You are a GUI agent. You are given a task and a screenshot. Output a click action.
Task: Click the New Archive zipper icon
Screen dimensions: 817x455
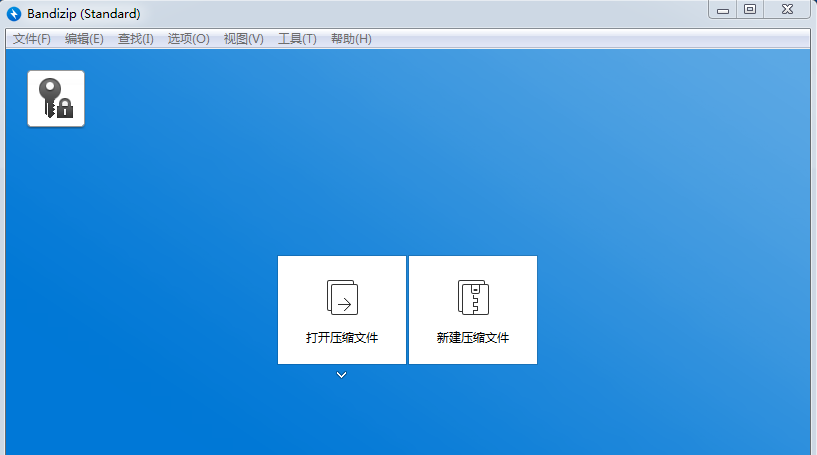[473, 297]
